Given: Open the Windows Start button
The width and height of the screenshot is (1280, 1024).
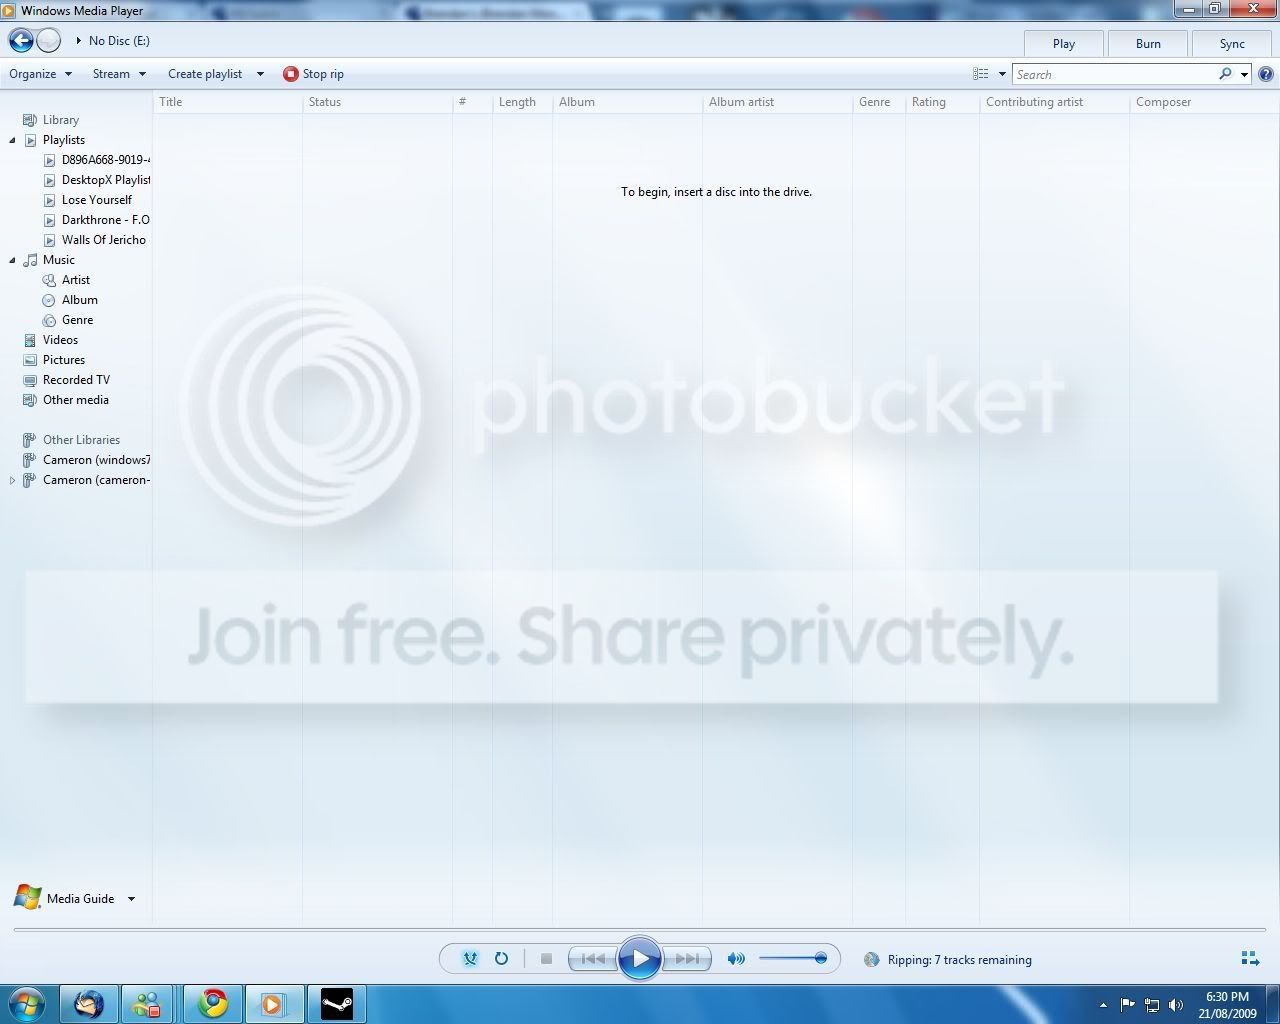Looking at the screenshot, I should [28, 1003].
